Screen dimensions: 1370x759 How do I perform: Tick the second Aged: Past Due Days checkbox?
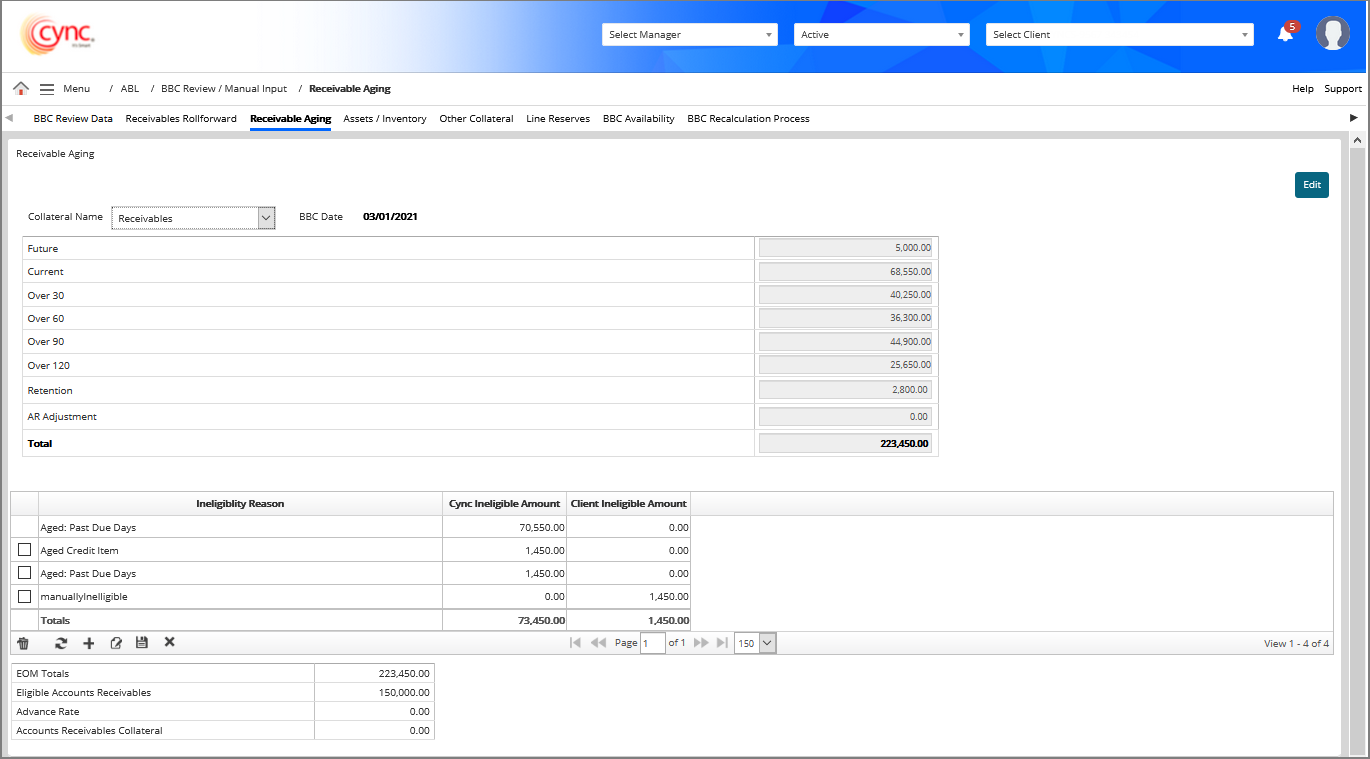tap(25, 573)
